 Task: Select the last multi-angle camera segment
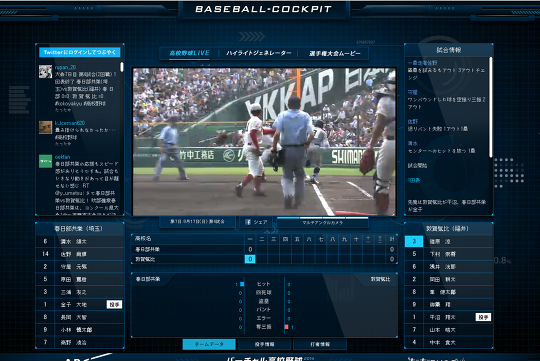tap(357, 218)
